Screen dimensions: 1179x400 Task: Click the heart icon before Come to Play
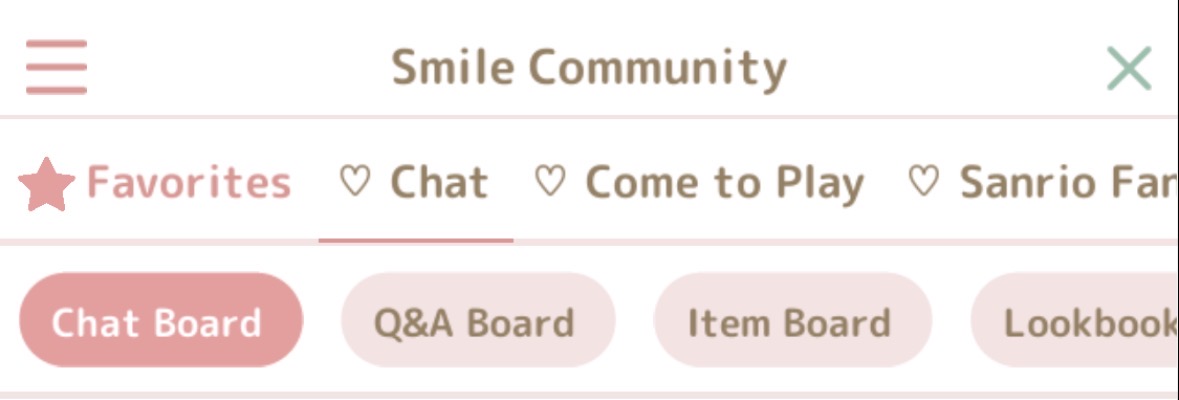click(x=549, y=182)
